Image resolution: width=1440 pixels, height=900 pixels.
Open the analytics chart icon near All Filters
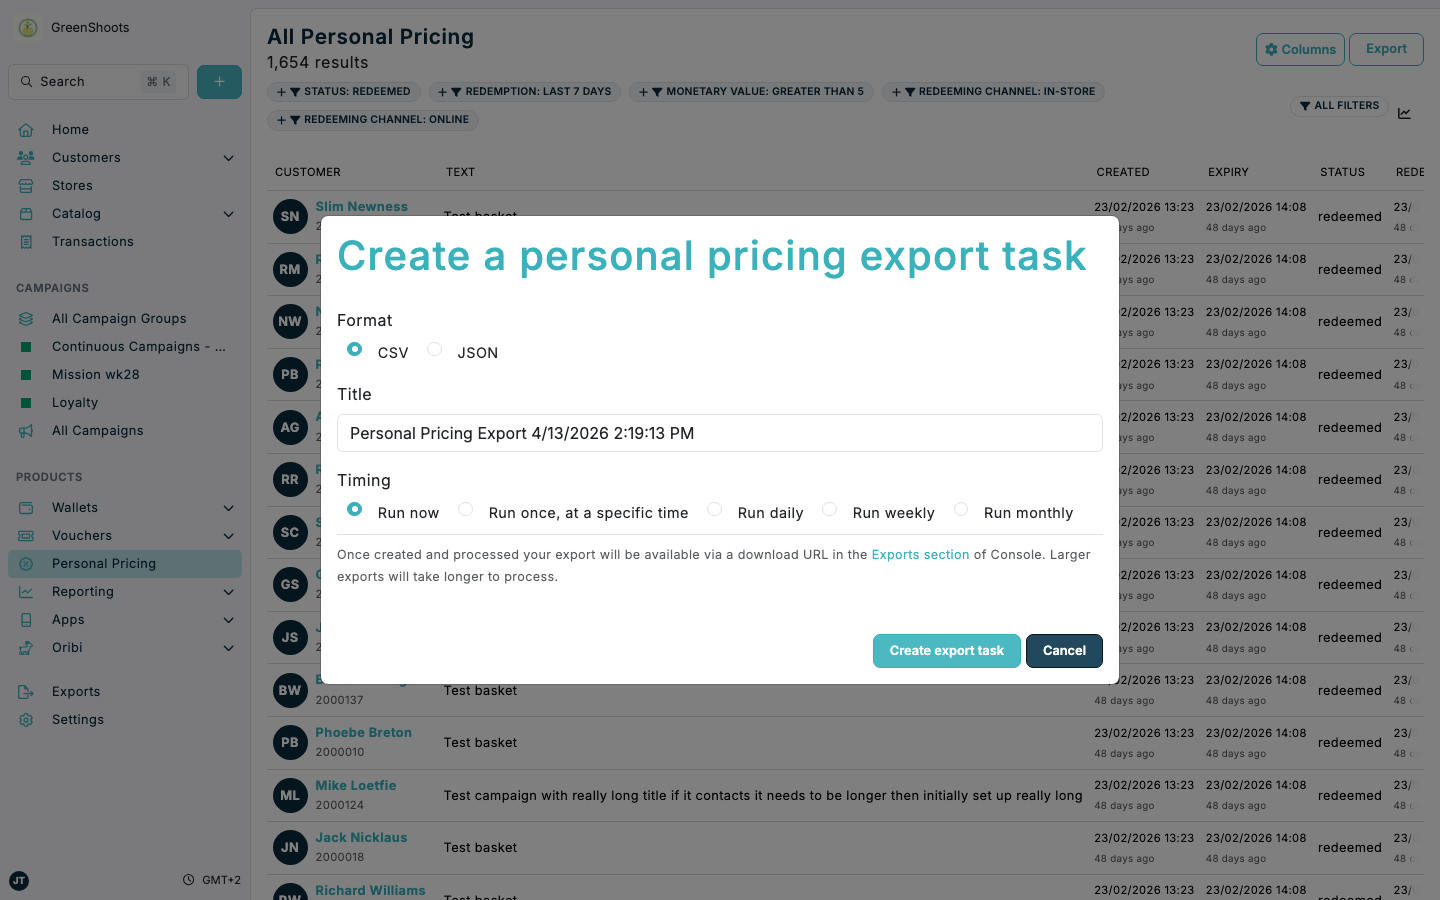1404,113
